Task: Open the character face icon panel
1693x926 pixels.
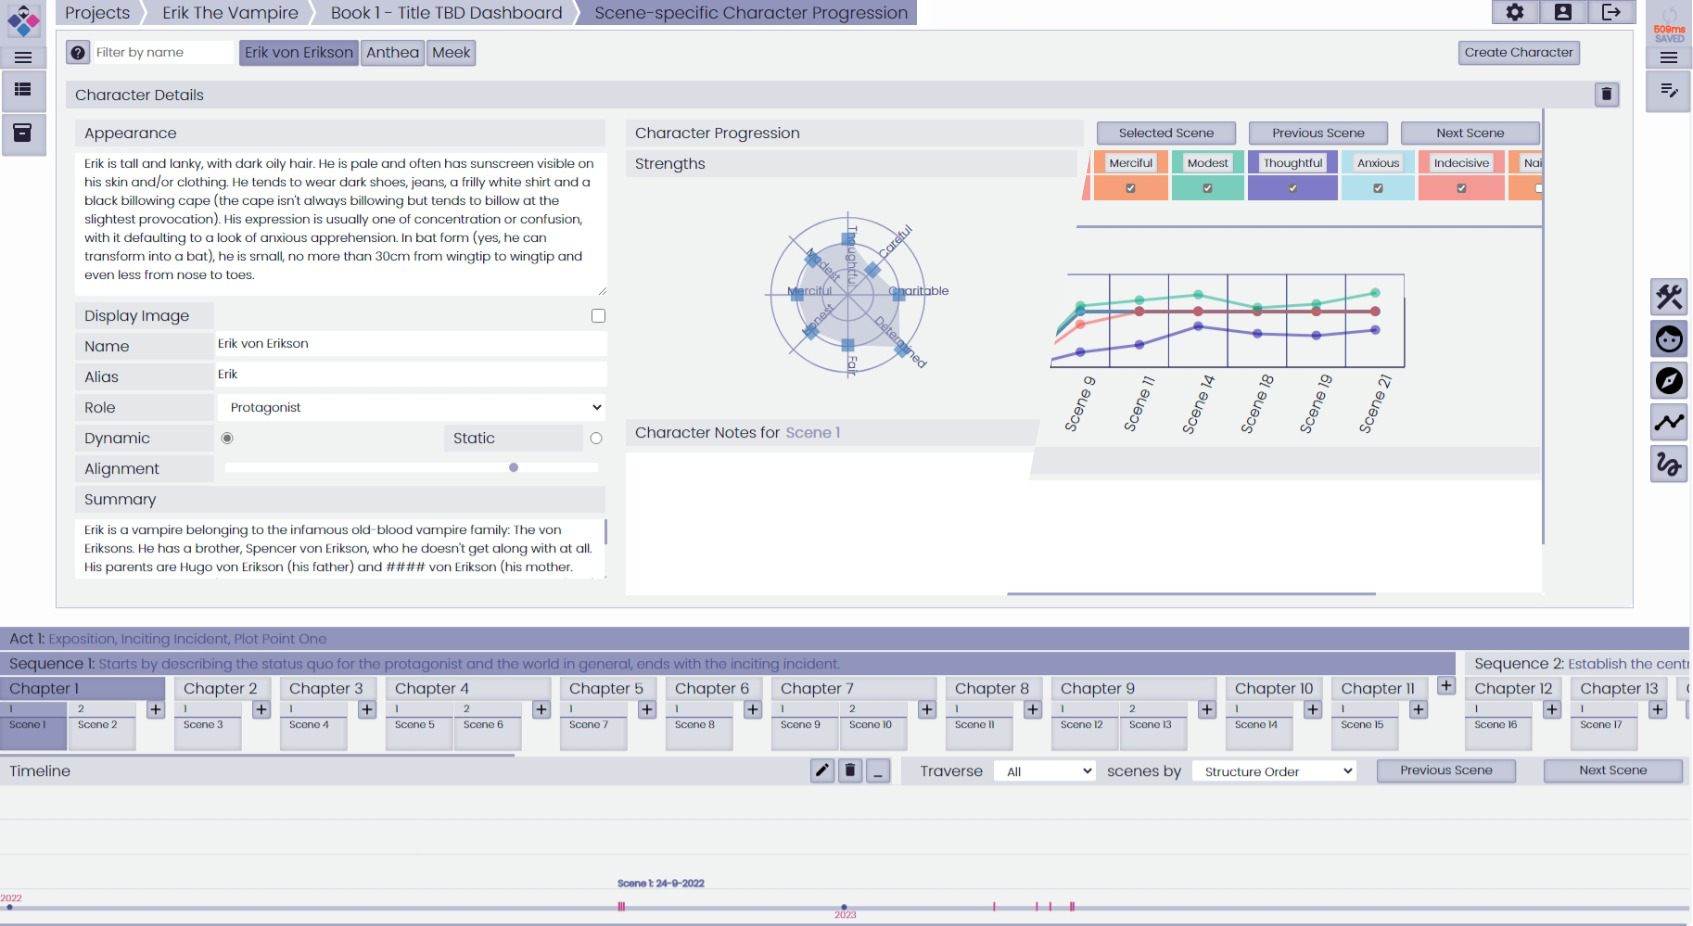Action: 1669,339
